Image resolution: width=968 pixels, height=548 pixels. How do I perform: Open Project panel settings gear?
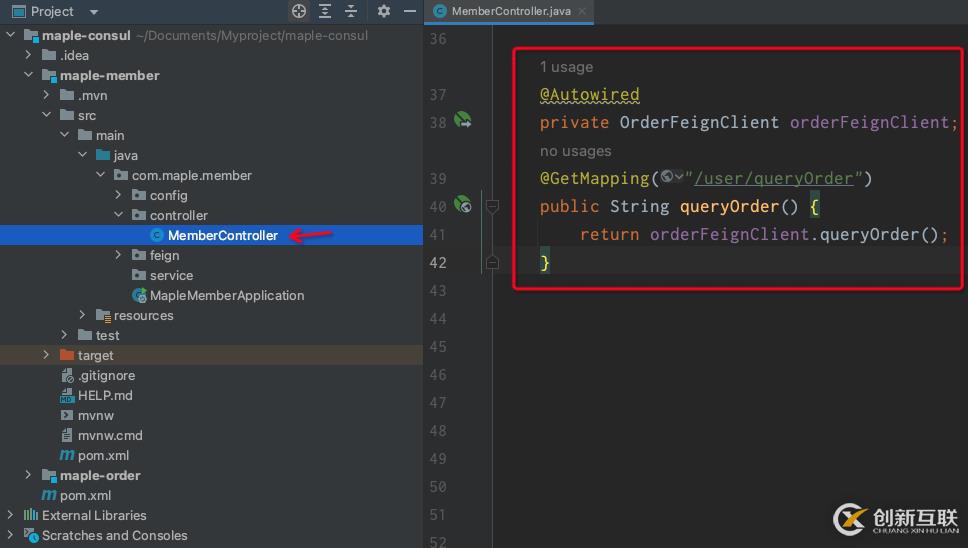point(384,11)
